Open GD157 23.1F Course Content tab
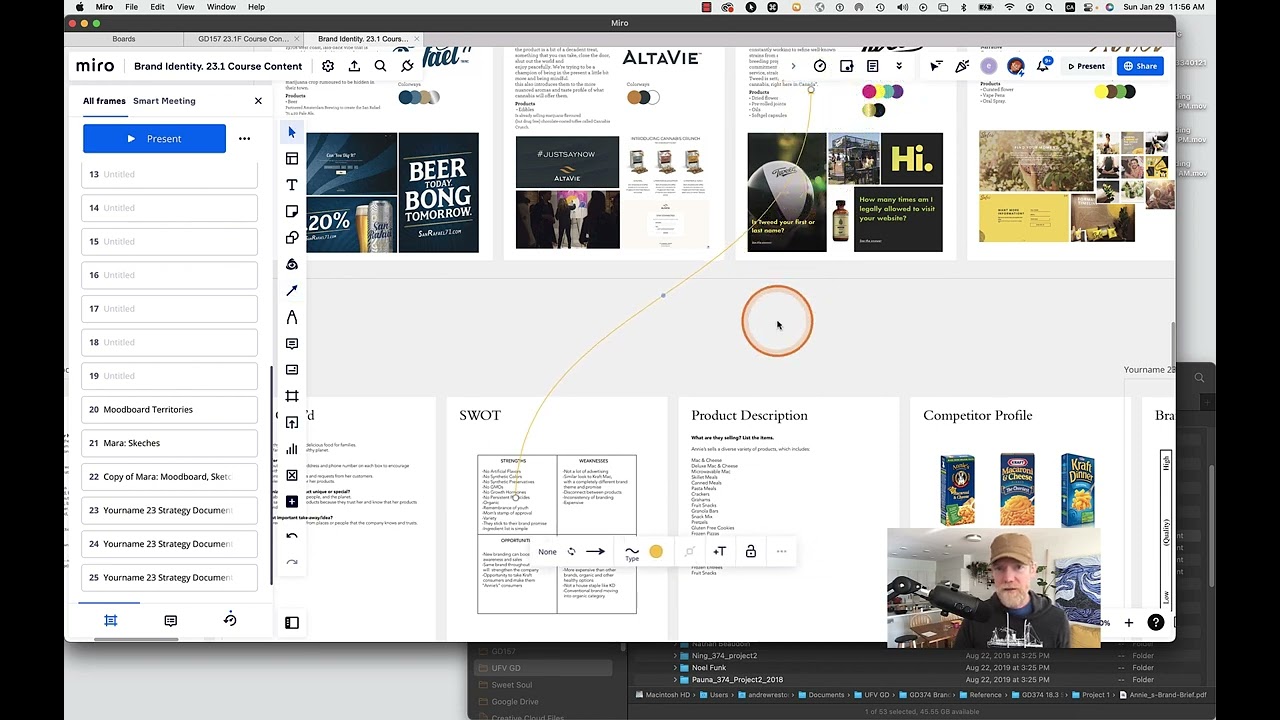The height and width of the screenshot is (720, 1280). [x=243, y=39]
